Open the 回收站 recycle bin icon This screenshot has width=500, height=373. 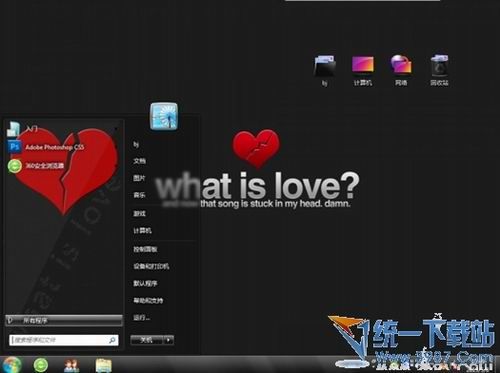[x=439, y=70]
